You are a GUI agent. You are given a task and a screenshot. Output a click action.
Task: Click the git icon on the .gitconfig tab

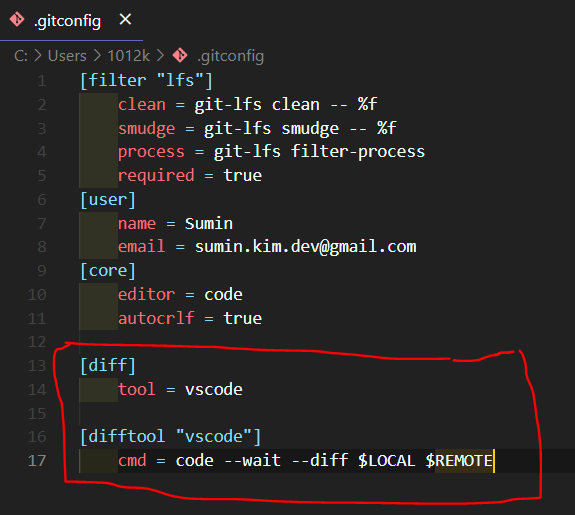tap(17, 20)
